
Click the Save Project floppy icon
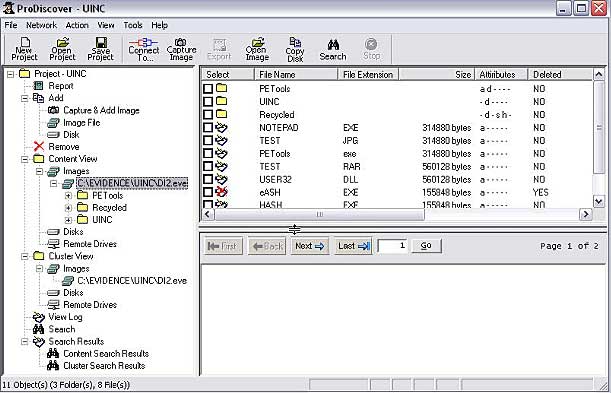(x=101, y=49)
